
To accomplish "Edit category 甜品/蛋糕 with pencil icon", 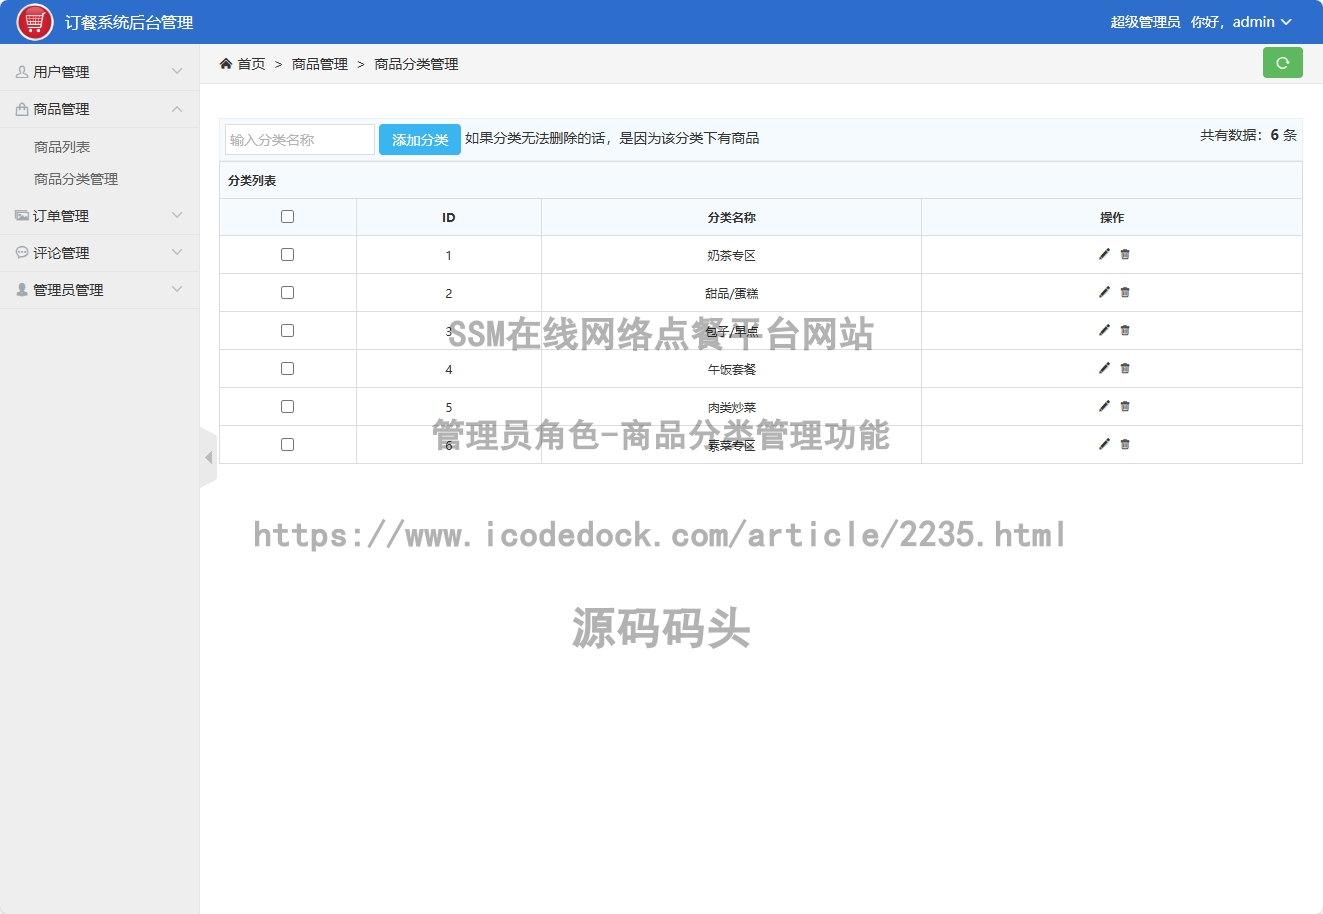I will (1104, 292).
